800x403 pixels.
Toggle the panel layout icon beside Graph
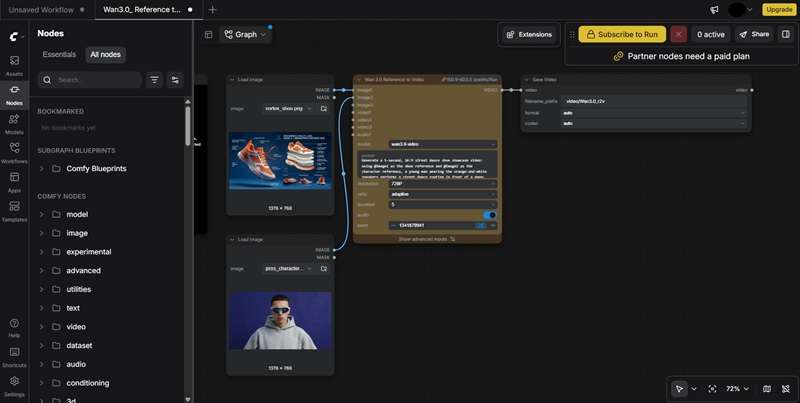(208, 35)
